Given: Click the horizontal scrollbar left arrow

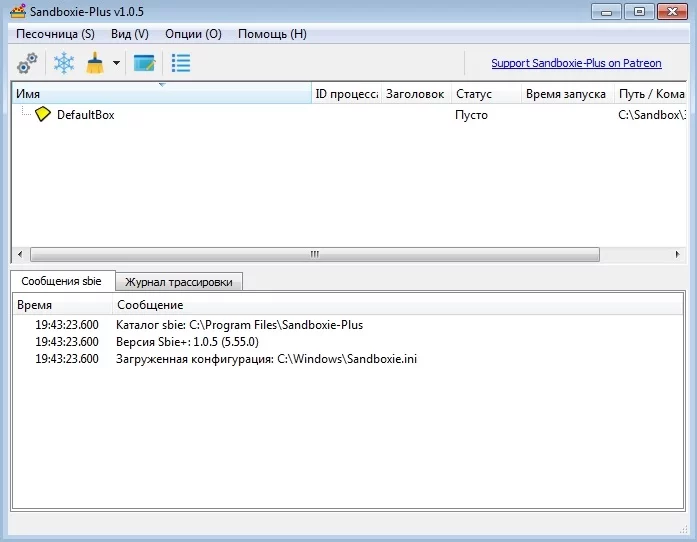Looking at the screenshot, I should pyautogui.click(x=20, y=254).
